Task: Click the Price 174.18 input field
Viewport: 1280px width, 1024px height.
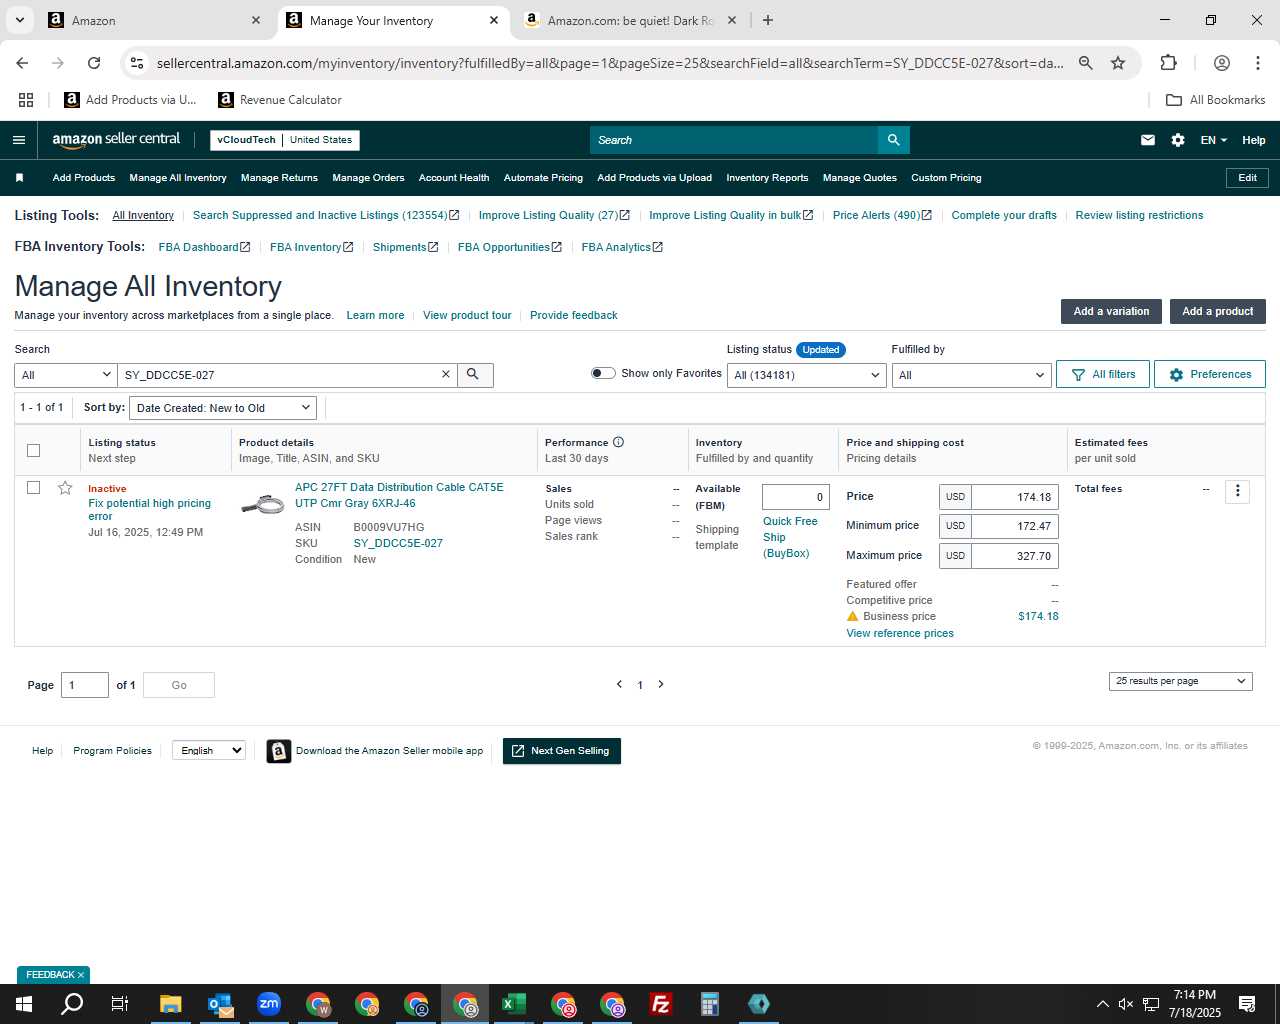Action: pos(1014,497)
